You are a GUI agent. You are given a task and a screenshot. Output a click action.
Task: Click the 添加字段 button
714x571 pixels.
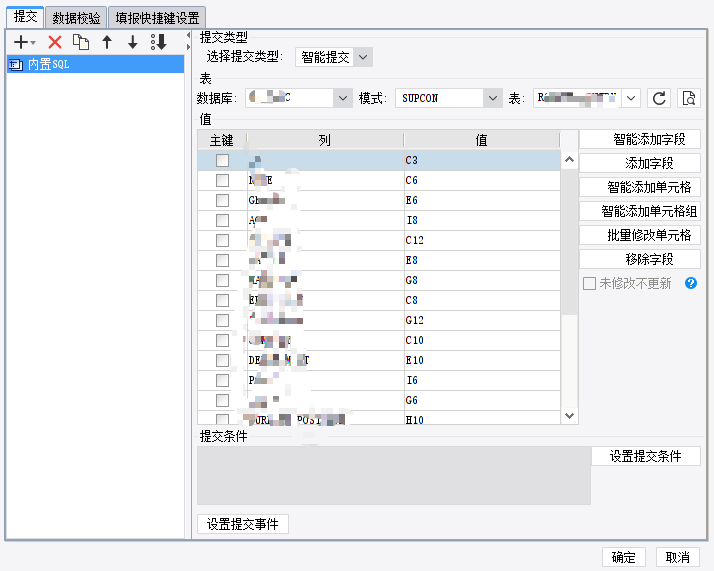(x=640, y=163)
